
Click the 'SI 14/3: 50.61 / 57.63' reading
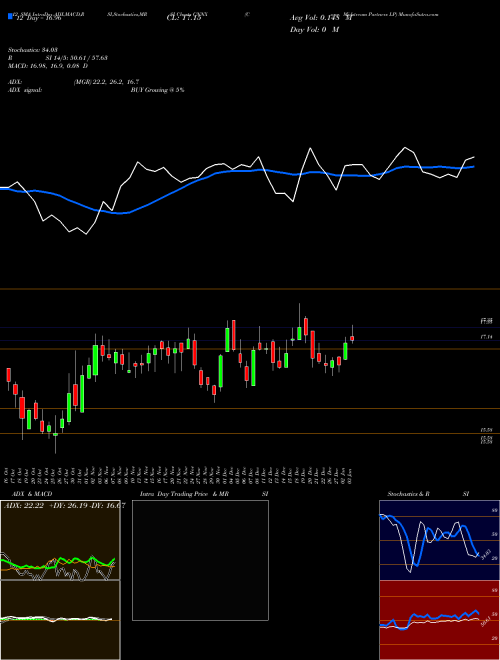pyautogui.click(x=77, y=58)
